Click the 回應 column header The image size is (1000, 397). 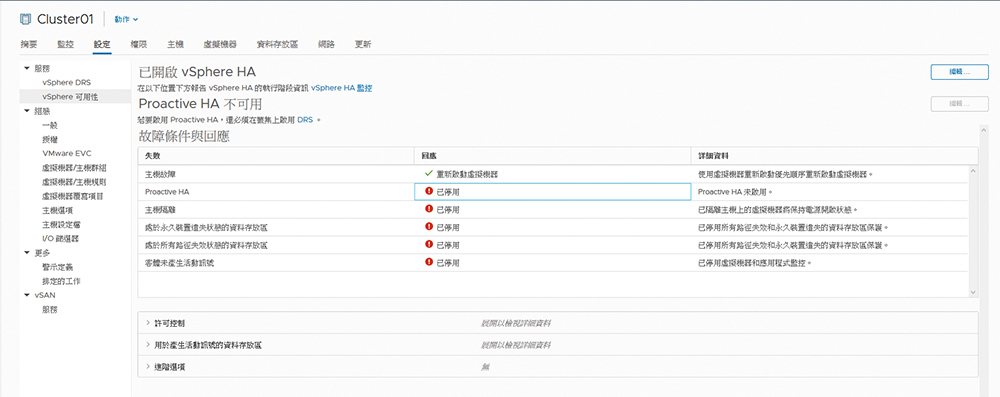click(552, 156)
